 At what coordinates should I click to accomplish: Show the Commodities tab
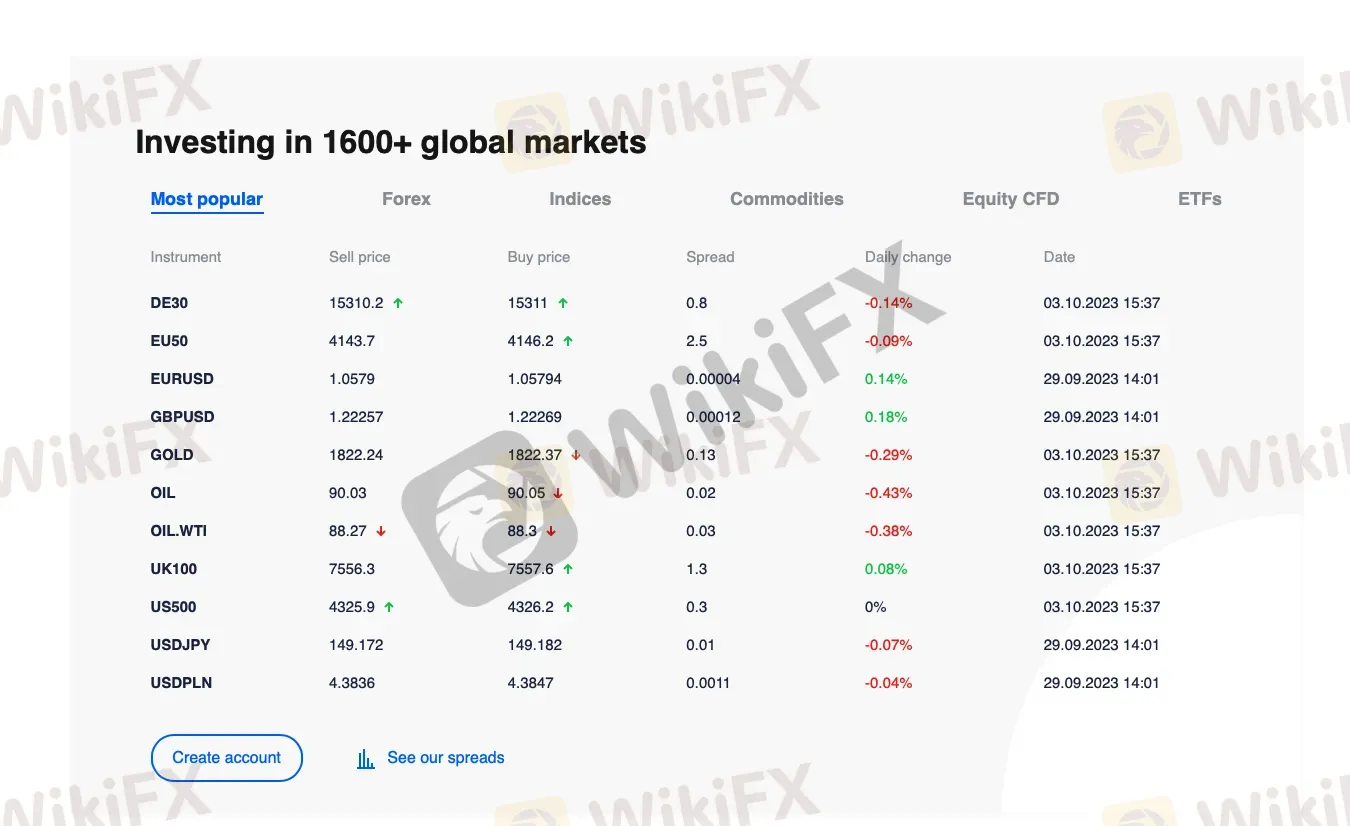coord(787,199)
